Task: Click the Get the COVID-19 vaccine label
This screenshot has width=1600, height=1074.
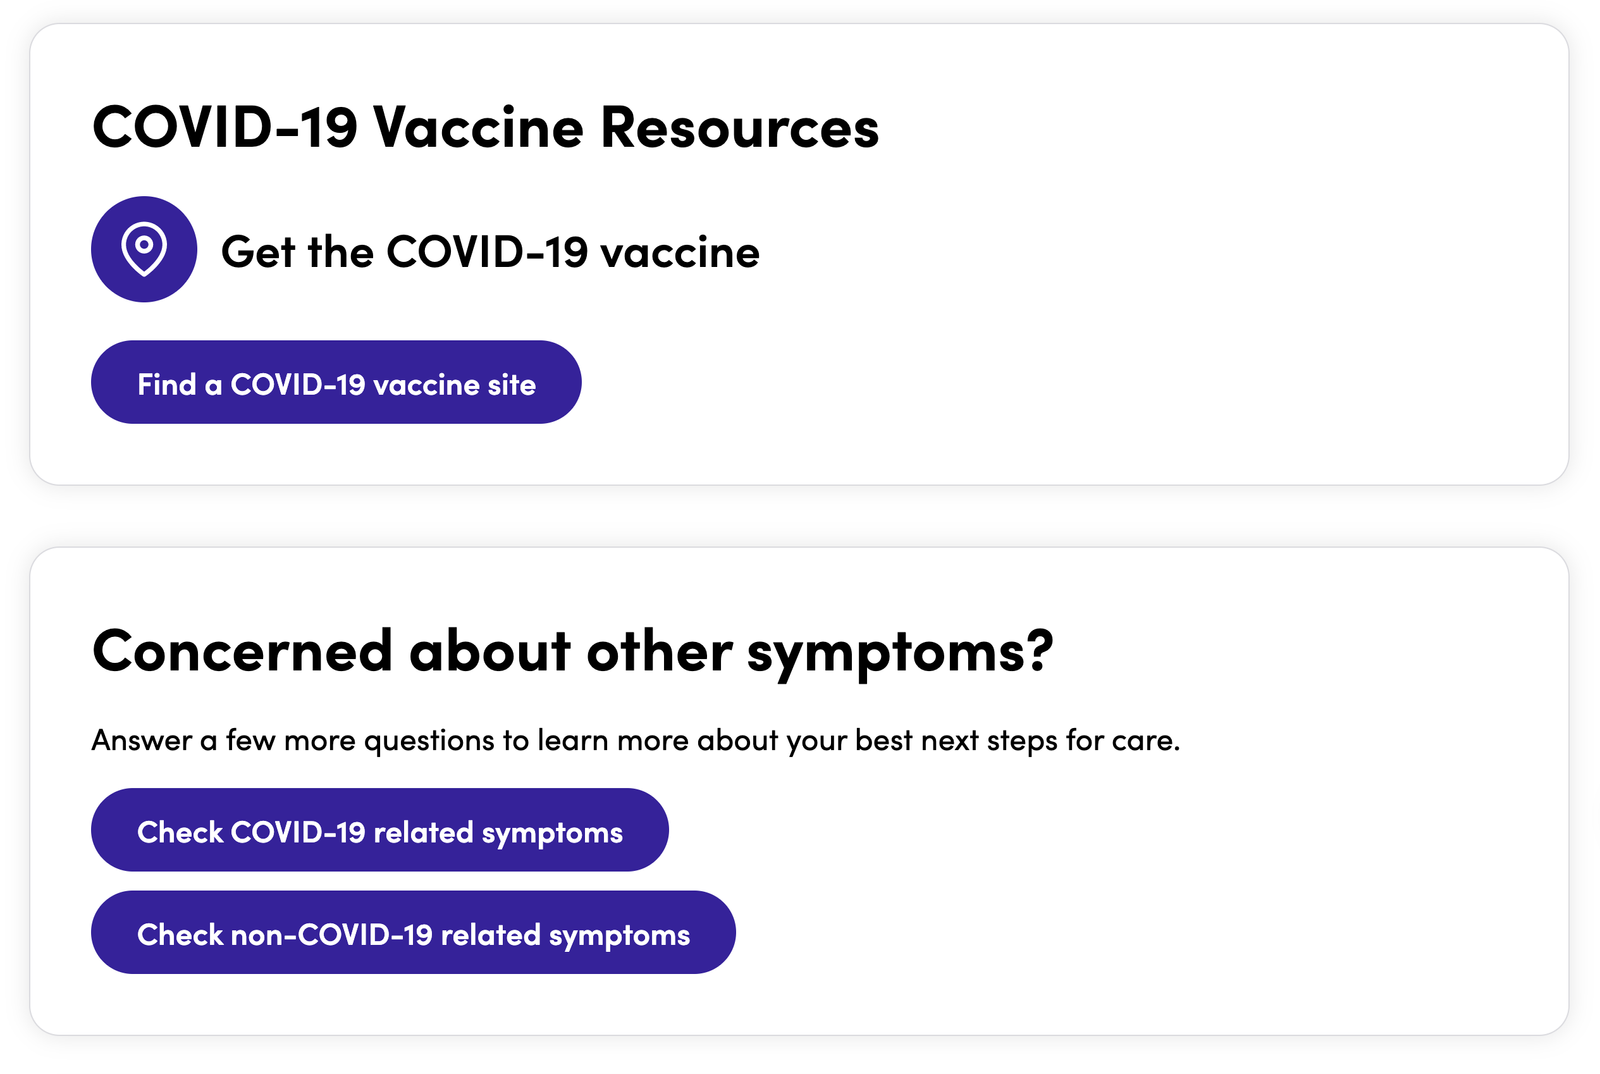Action: [x=490, y=252]
